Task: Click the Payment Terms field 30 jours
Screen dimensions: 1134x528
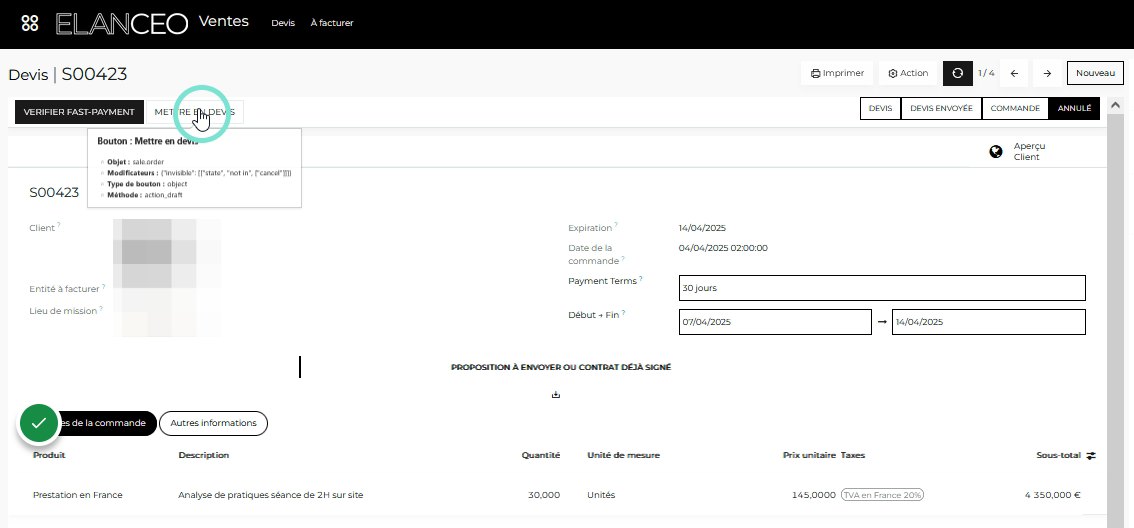Action: coord(882,288)
